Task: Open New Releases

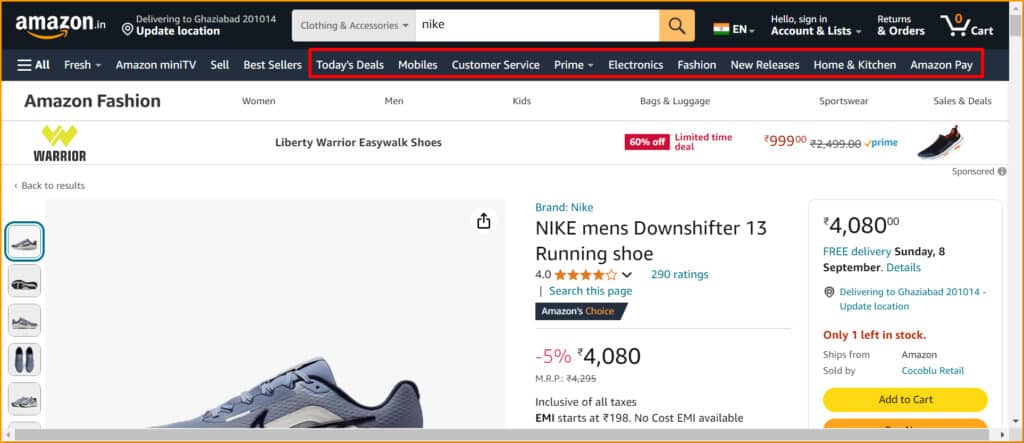Action: click(x=765, y=65)
